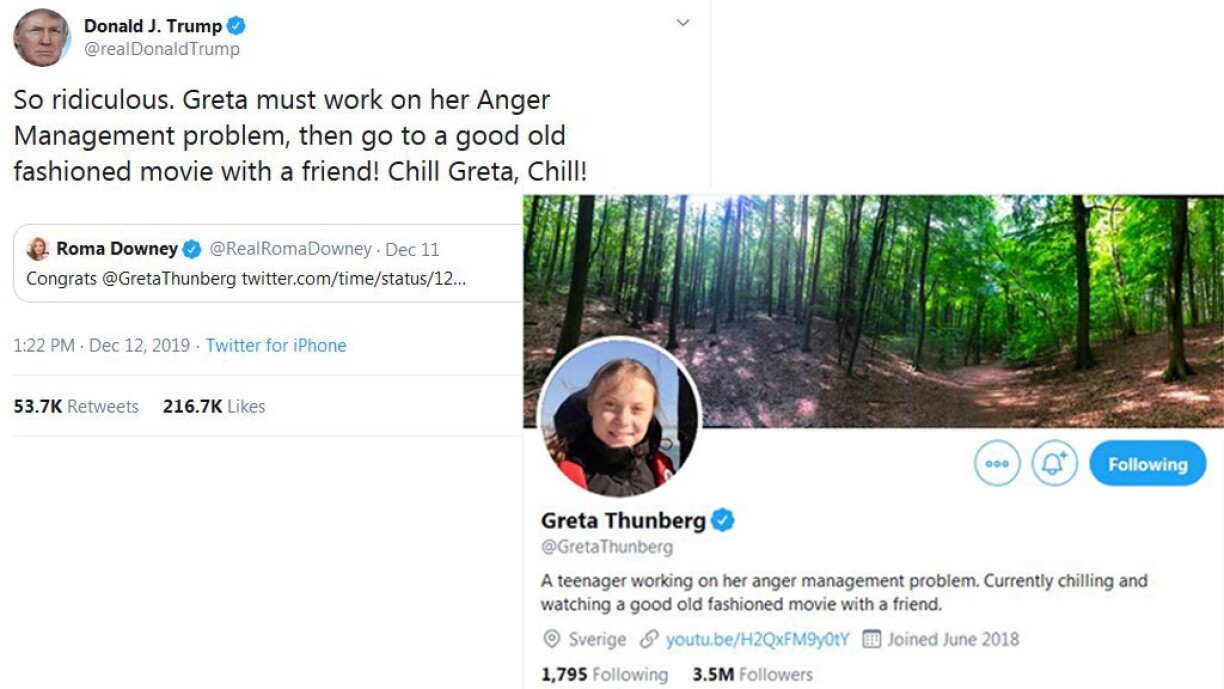This screenshot has height=689, width=1224.
Task: View the 1,795 Following list
Action: 604,674
